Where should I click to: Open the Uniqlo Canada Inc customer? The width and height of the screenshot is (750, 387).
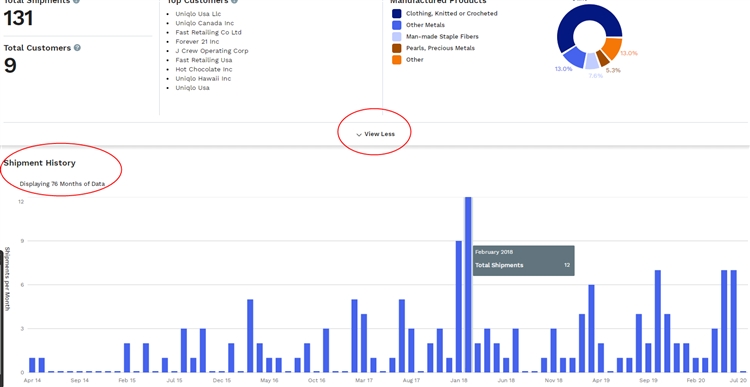[x=205, y=23]
